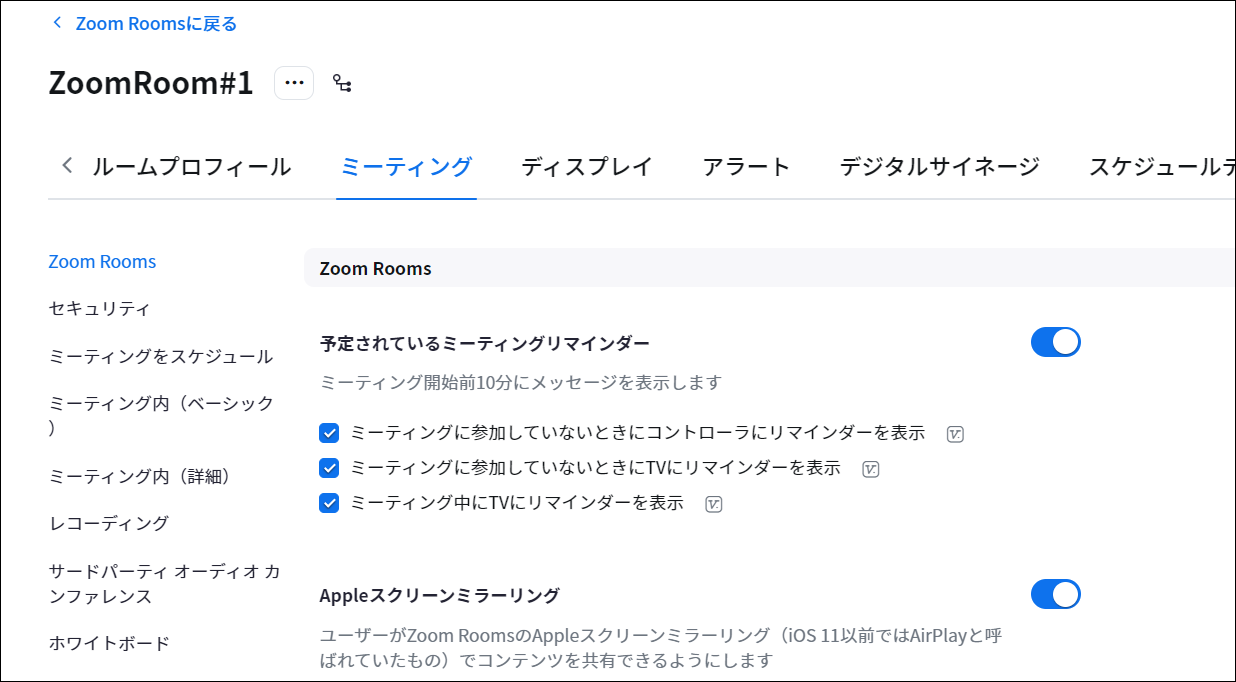Select the ミーティング tab
Viewport: 1236px width, 682px height.
406,167
